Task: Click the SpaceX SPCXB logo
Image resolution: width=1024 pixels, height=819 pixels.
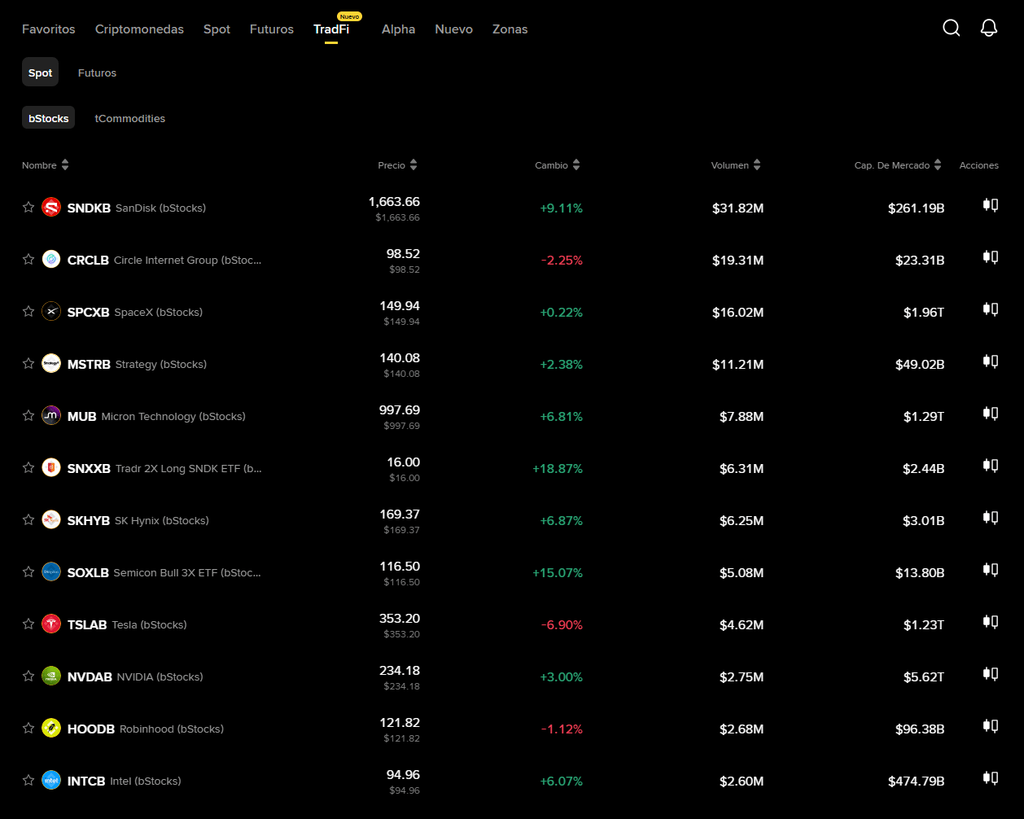Action: coord(51,312)
